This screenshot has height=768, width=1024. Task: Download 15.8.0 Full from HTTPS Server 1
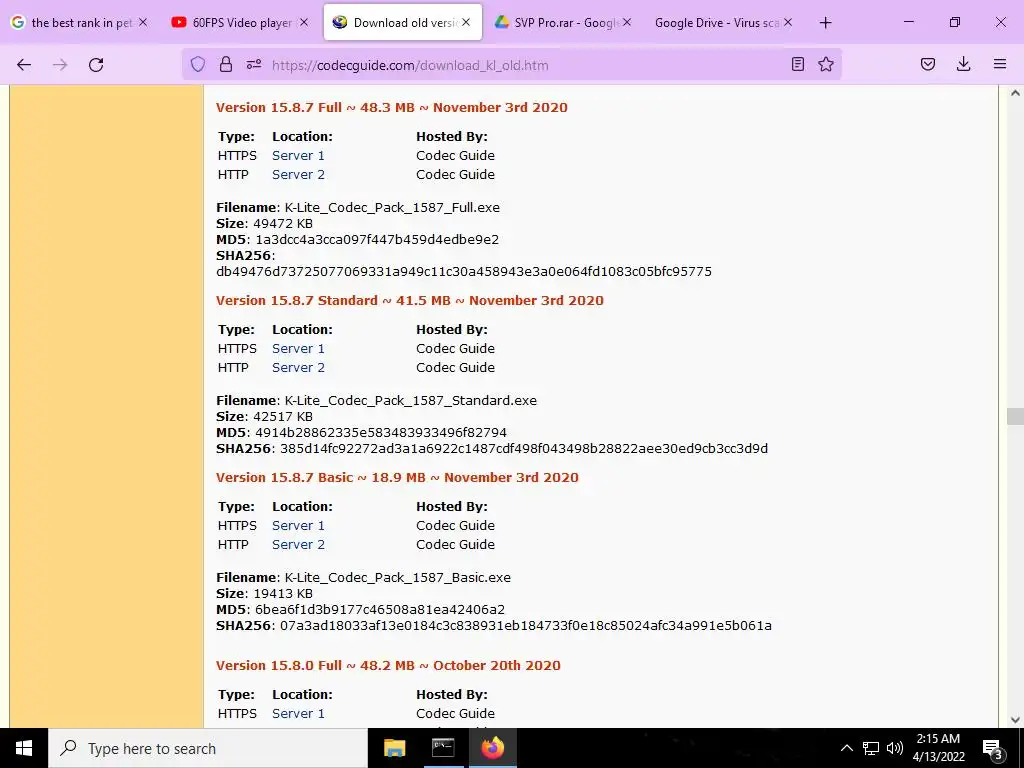298,713
